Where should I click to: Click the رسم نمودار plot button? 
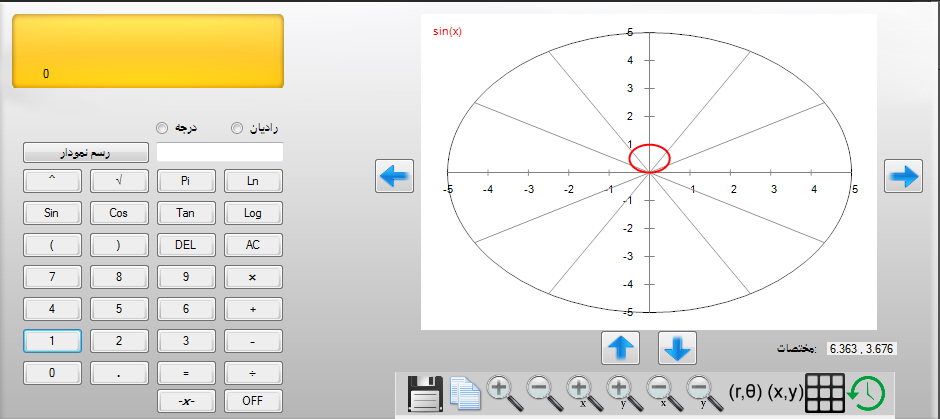(x=86, y=152)
